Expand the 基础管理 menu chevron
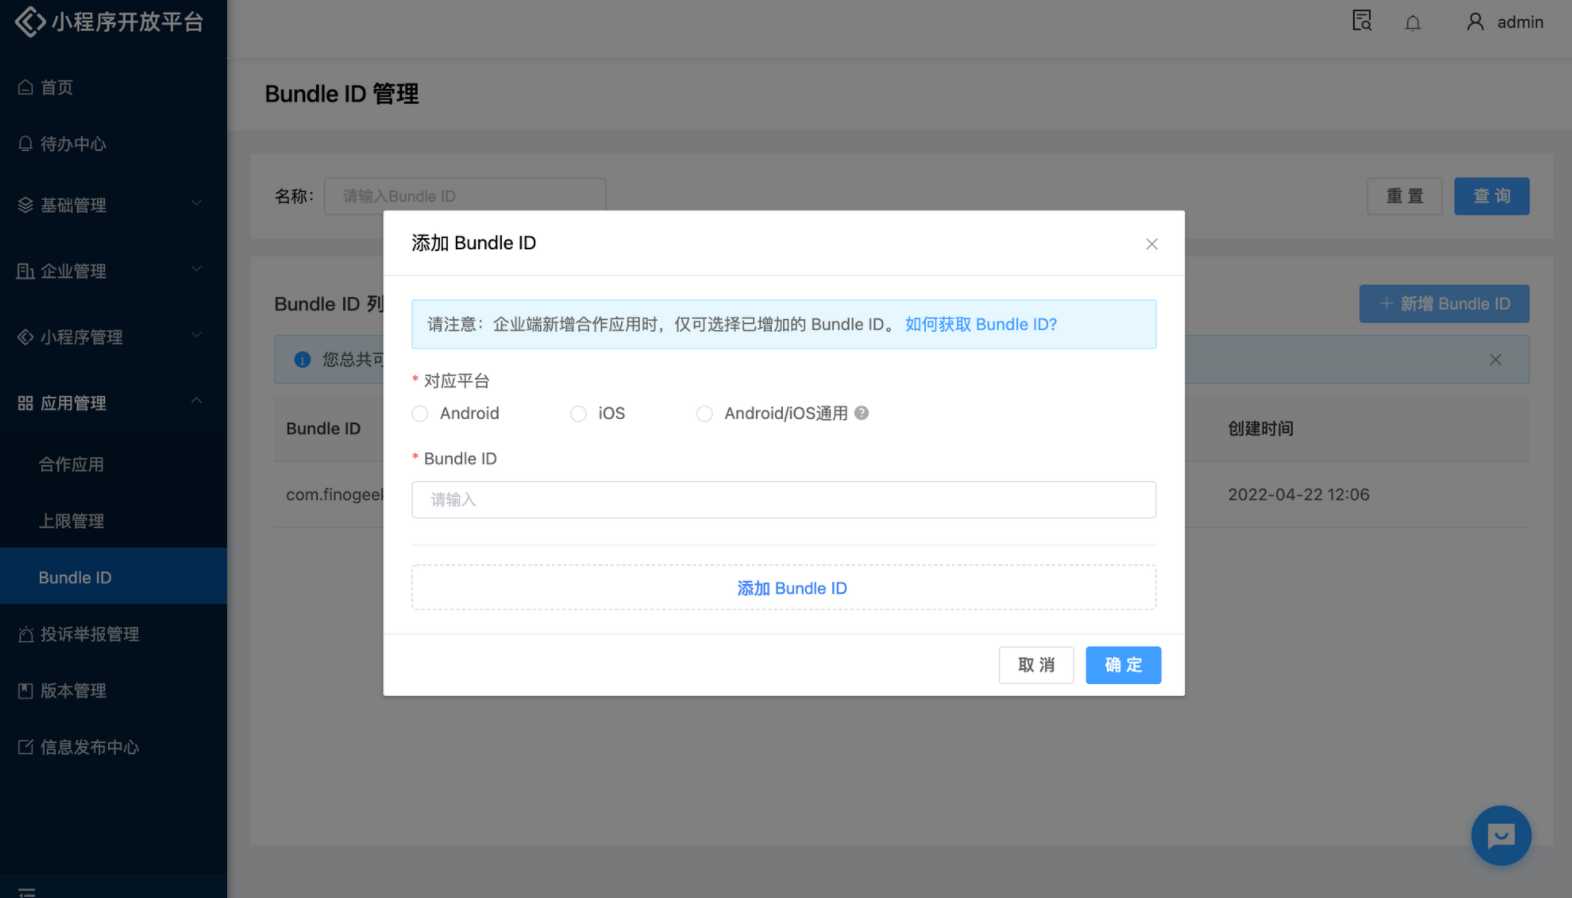 tap(196, 204)
